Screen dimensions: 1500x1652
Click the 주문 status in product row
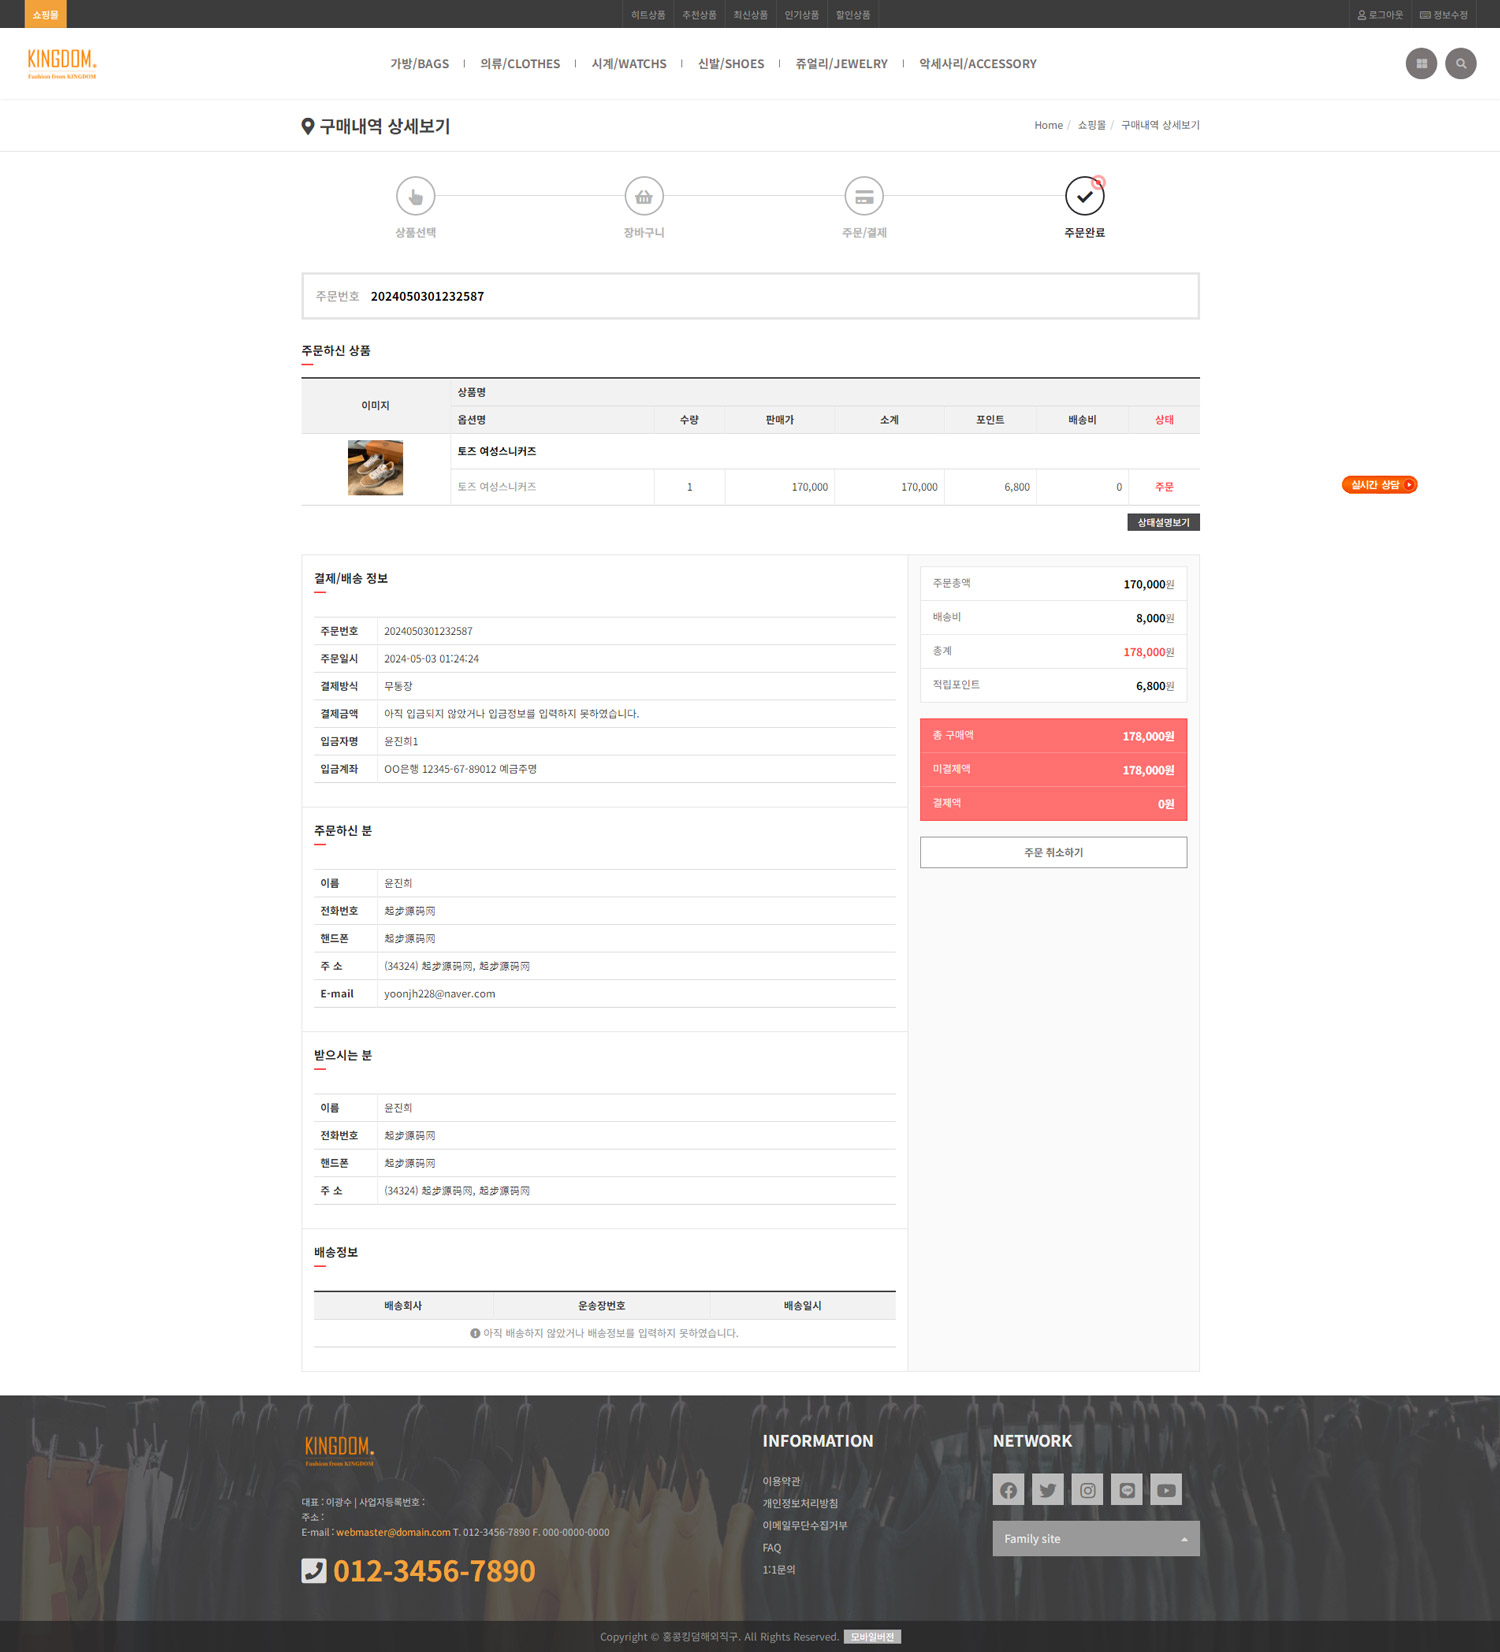[1164, 487]
